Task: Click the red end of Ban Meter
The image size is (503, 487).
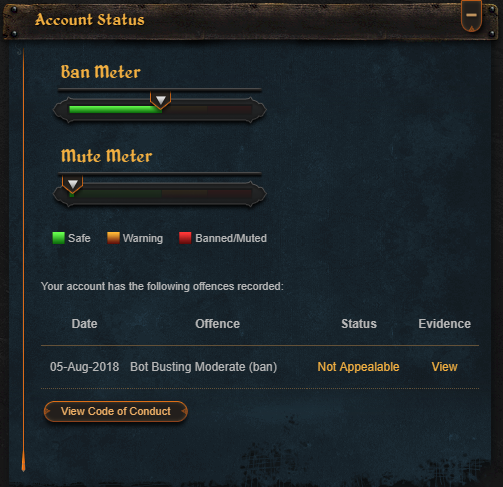Action: tap(229, 109)
